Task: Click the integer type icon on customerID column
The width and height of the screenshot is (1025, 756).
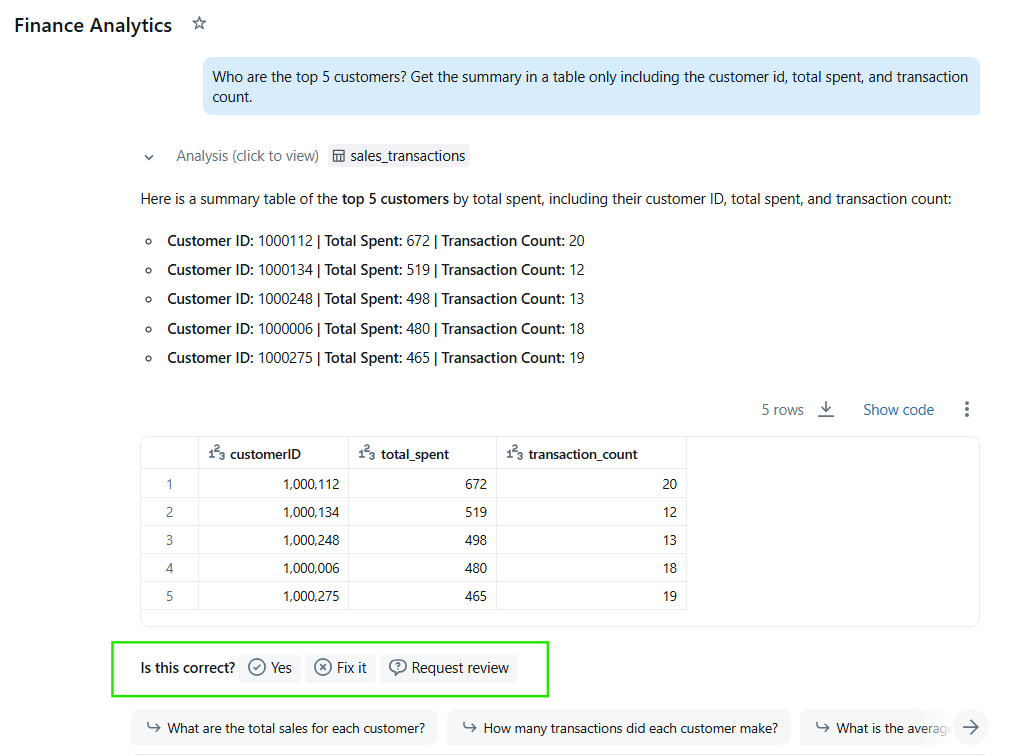Action: 218,452
